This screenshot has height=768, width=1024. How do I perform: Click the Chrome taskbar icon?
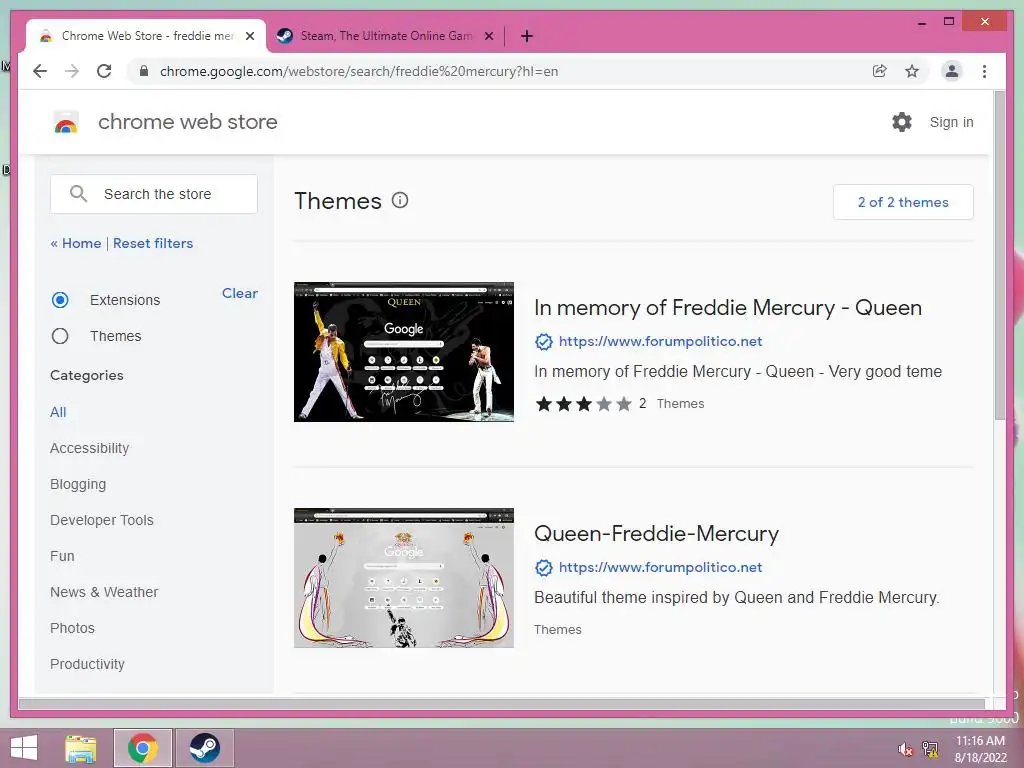[142, 748]
